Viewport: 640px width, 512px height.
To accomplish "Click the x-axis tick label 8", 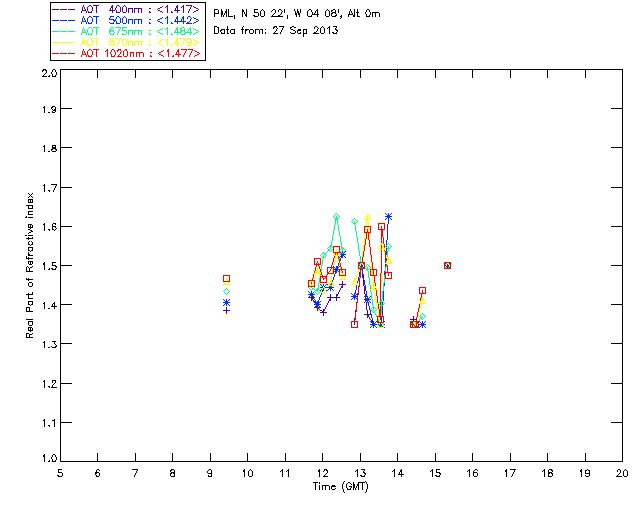I will 173,473.
